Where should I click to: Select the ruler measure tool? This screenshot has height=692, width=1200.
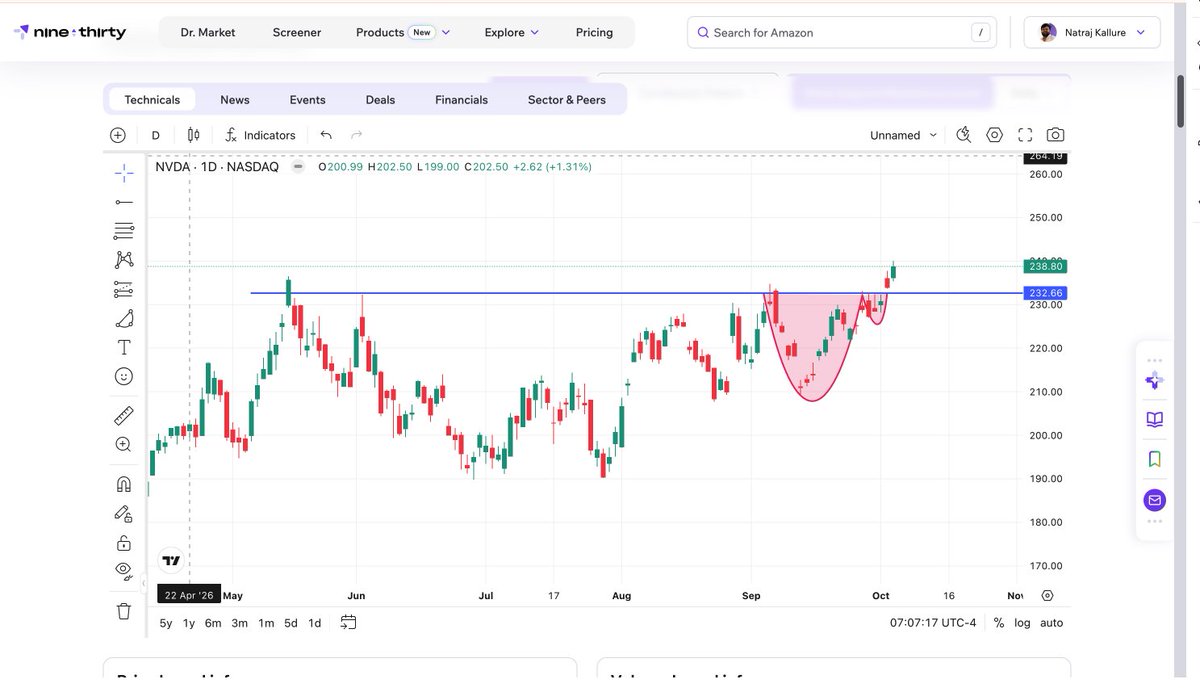(x=124, y=415)
